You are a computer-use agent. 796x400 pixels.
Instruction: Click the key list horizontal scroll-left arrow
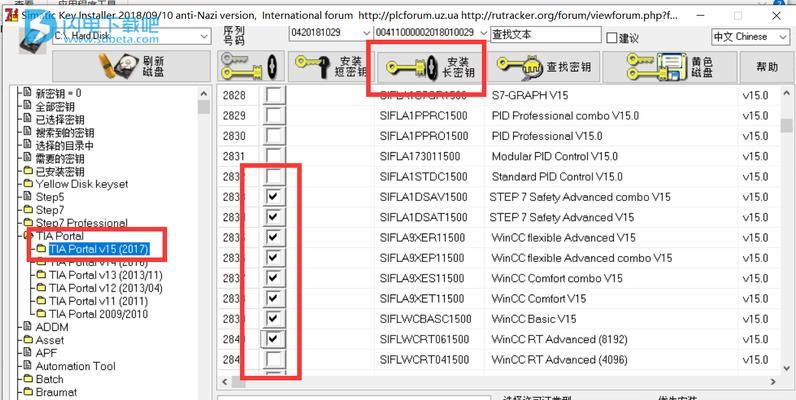pos(225,382)
